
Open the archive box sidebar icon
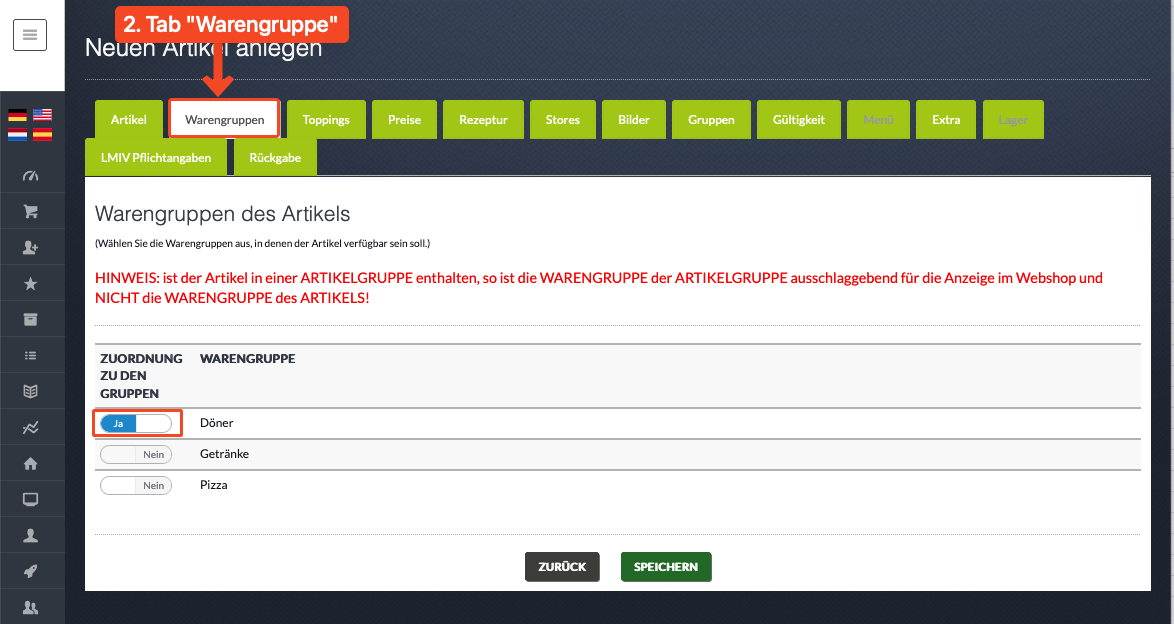point(31,320)
